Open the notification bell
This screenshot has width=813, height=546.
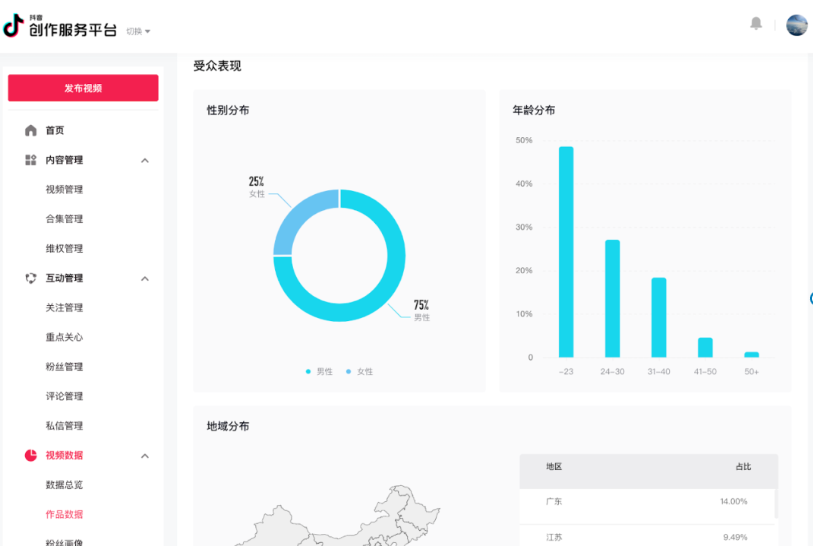(x=756, y=23)
